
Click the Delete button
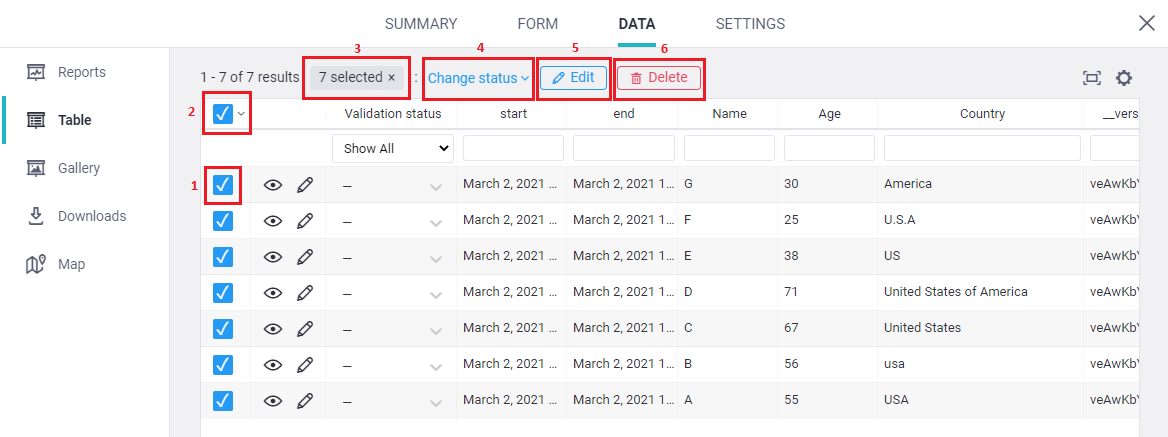click(659, 78)
